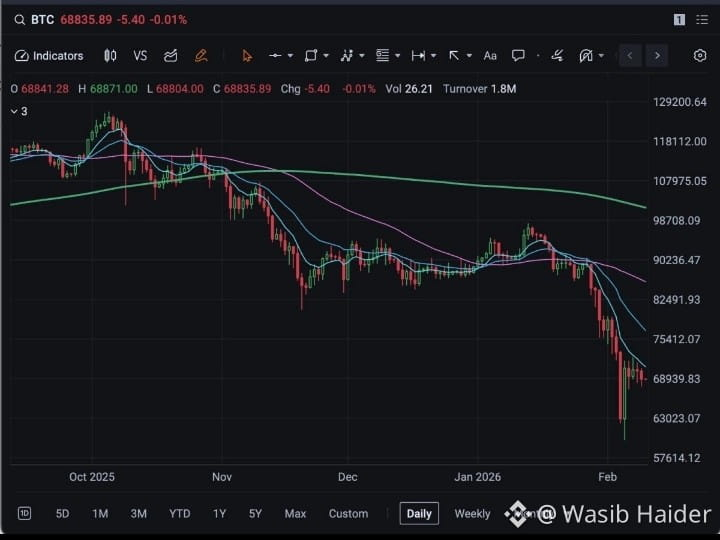Select the Fibonacci retracement tool
720x540 pixels.
point(382,56)
